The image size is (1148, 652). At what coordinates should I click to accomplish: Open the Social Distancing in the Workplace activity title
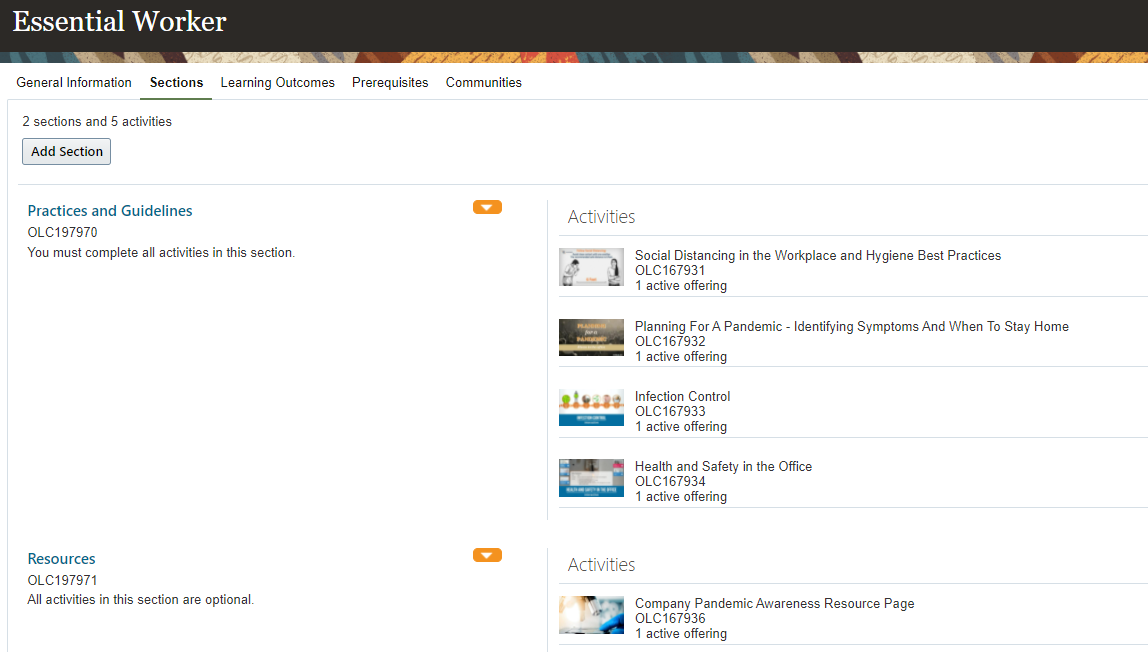(x=818, y=255)
